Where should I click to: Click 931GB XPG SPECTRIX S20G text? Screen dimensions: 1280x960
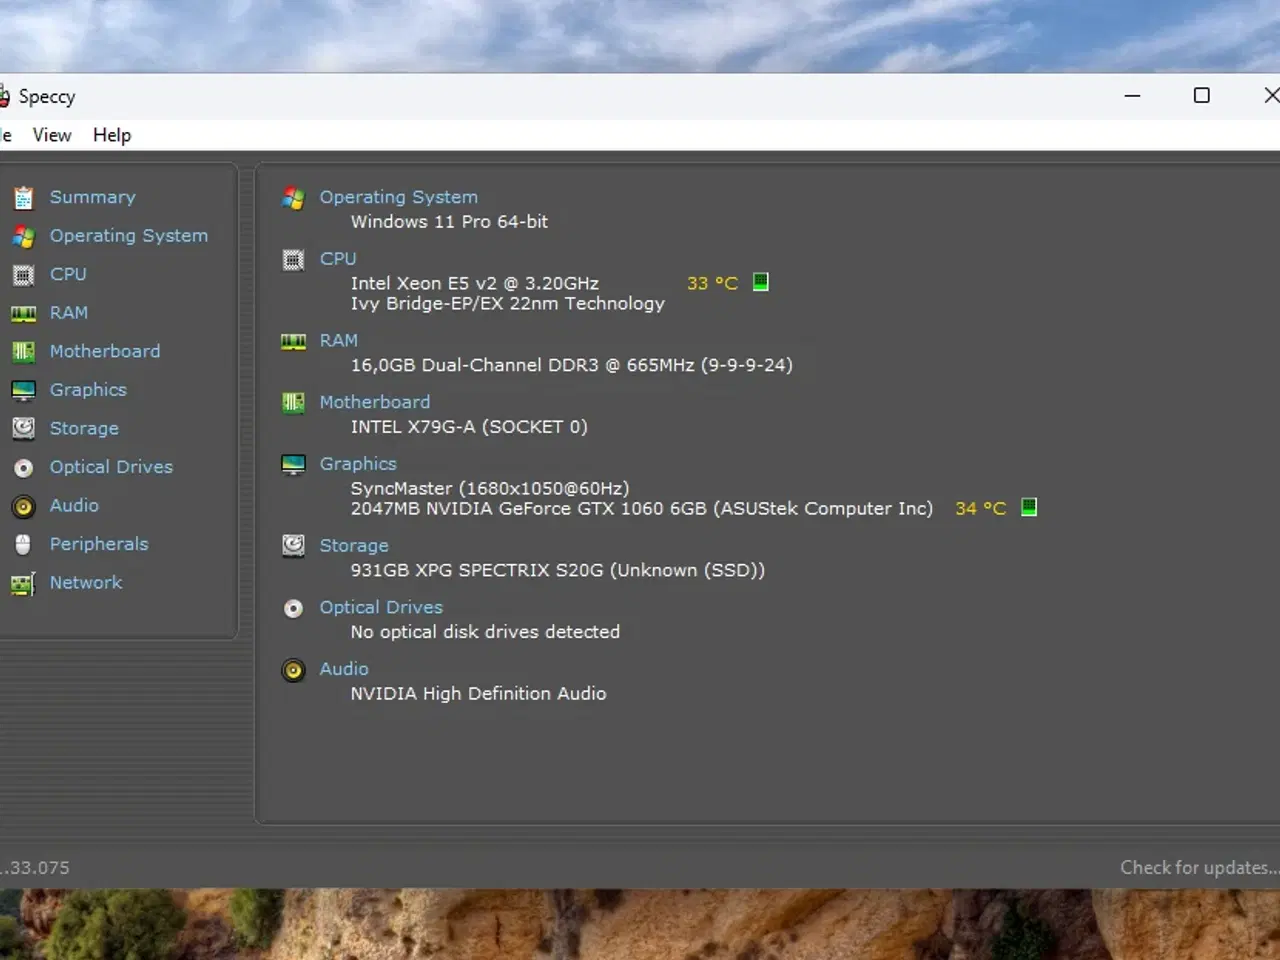[557, 571]
